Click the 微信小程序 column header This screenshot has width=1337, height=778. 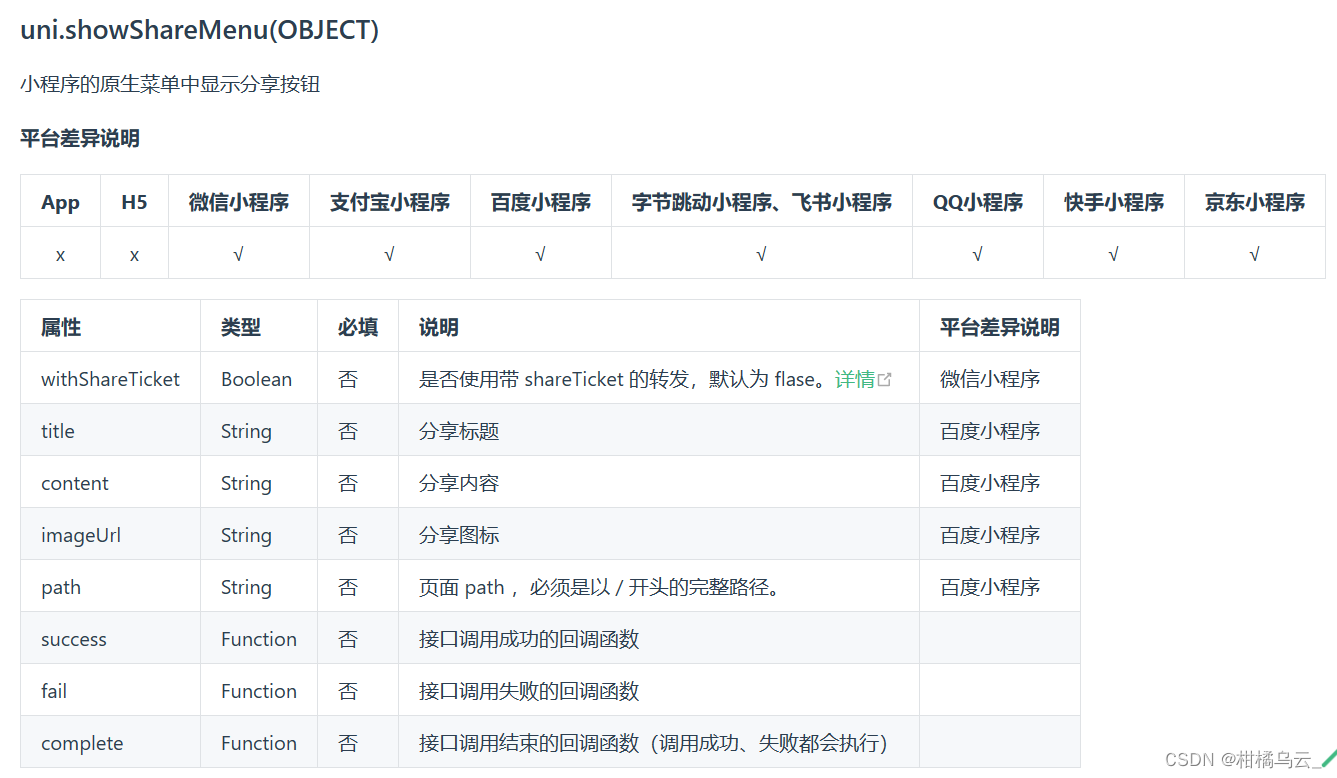coord(239,202)
